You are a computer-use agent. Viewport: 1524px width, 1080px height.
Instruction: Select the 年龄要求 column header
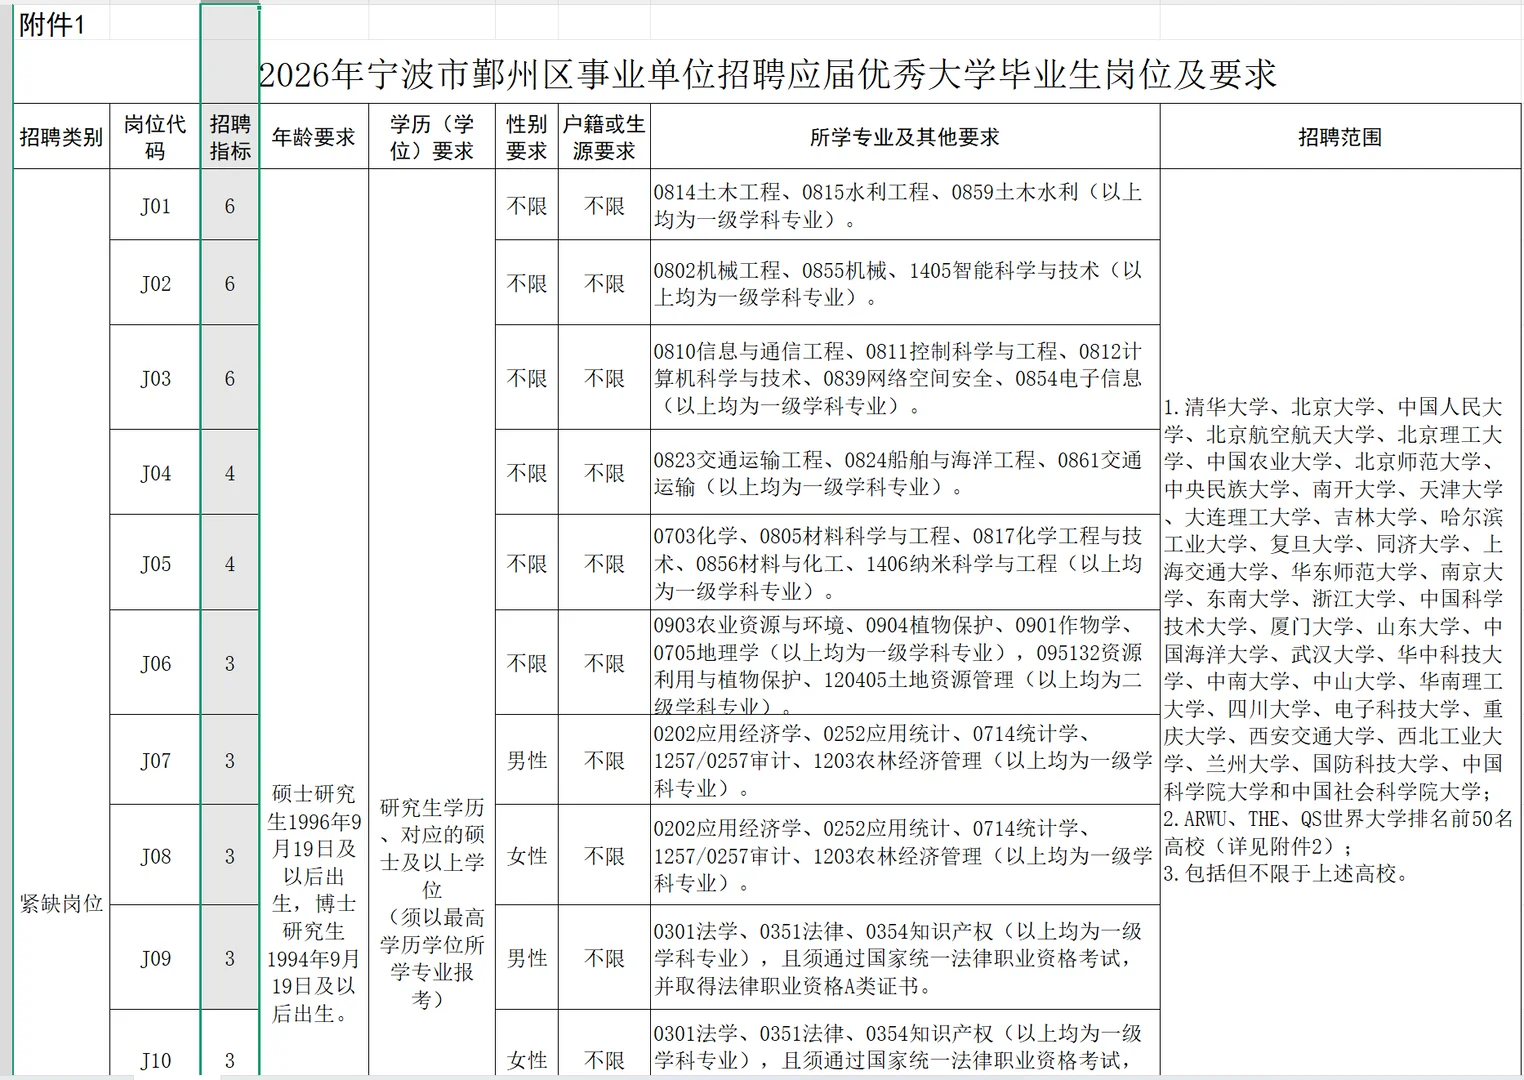coord(315,137)
